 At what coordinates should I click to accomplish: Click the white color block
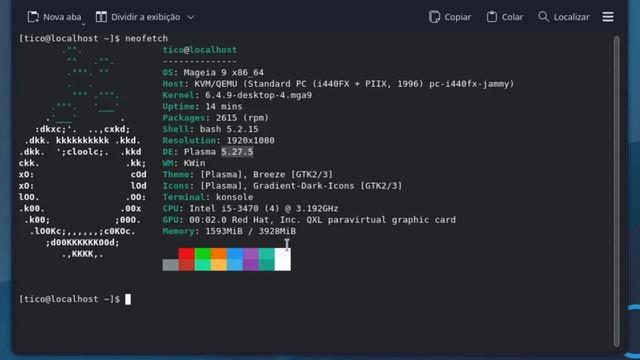[282, 259]
